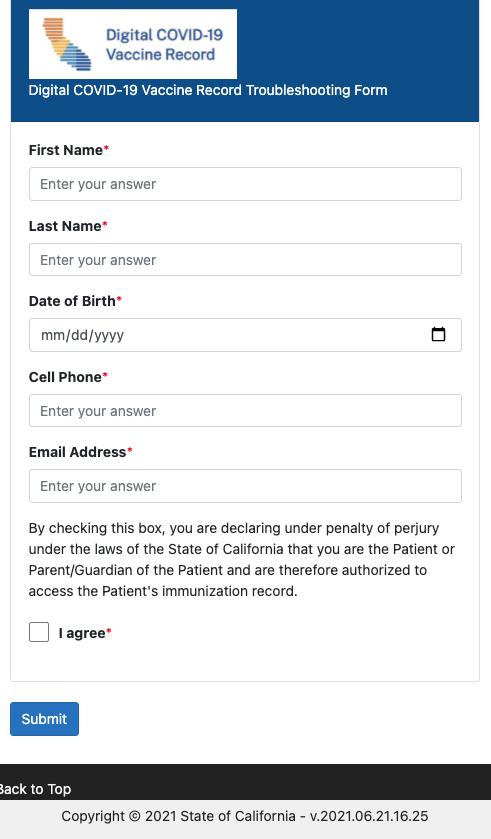
Task: Focus the First Name input field
Action: coord(246,184)
